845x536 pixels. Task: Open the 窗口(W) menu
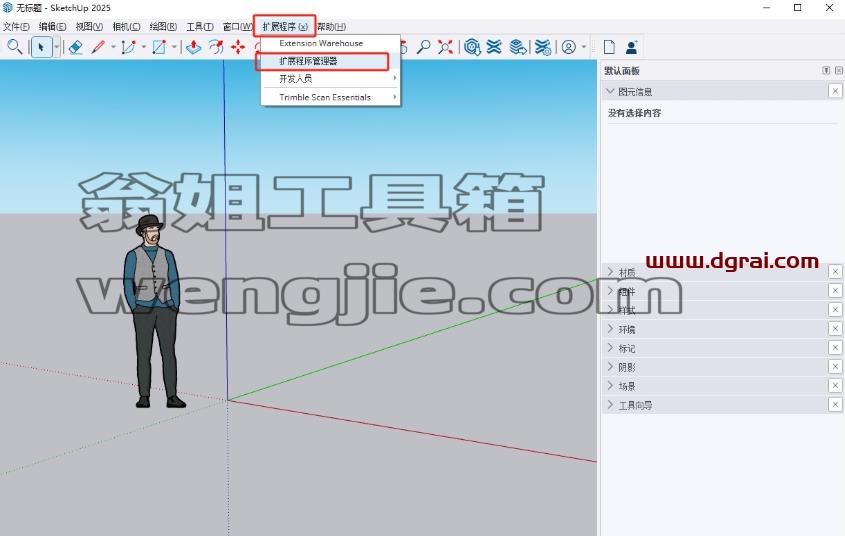pyautogui.click(x=237, y=26)
